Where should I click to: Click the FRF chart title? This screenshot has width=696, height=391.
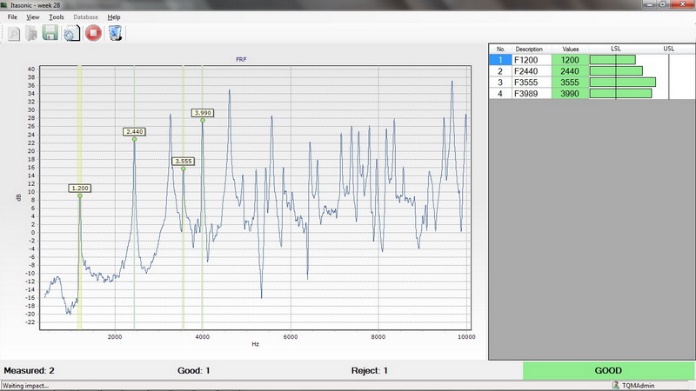[x=241, y=59]
